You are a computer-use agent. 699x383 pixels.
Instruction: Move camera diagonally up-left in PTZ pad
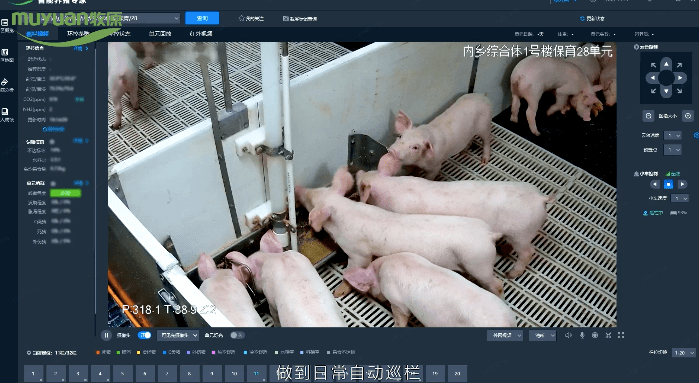(x=653, y=65)
